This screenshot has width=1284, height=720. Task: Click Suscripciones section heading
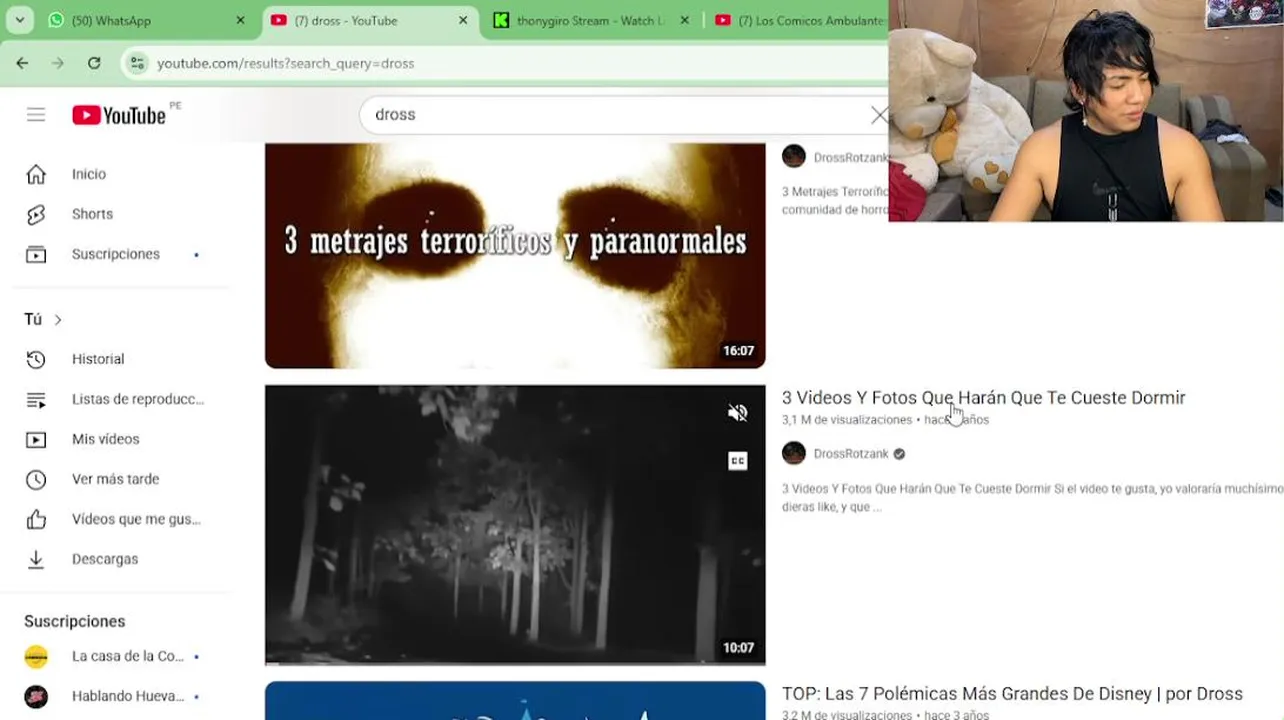click(x=75, y=621)
